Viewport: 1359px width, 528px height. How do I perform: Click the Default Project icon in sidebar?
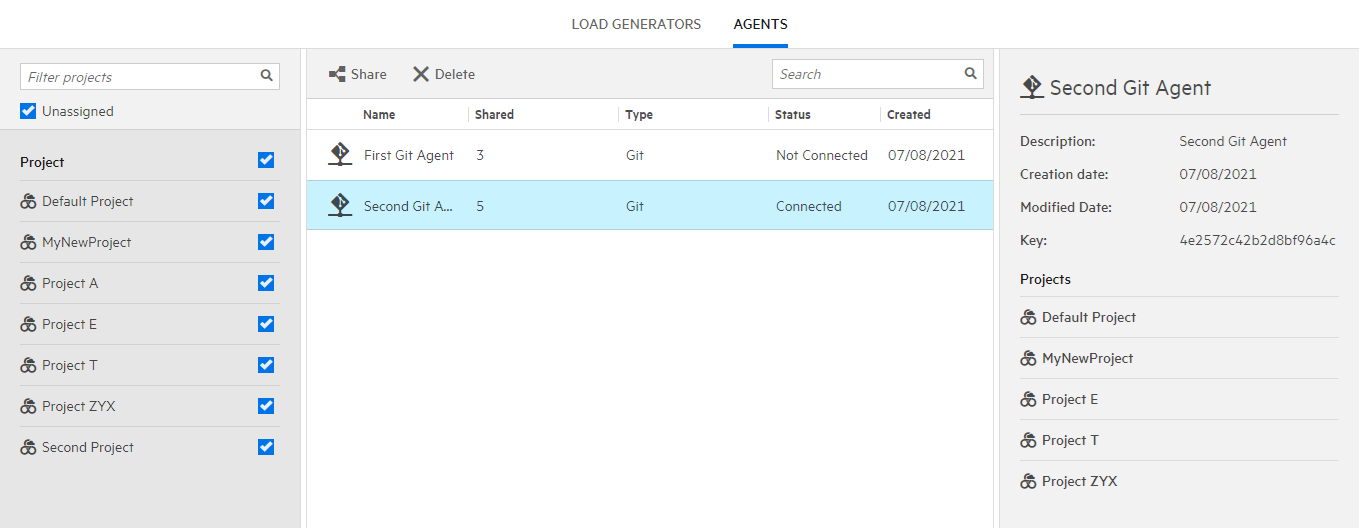[x=28, y=202]
